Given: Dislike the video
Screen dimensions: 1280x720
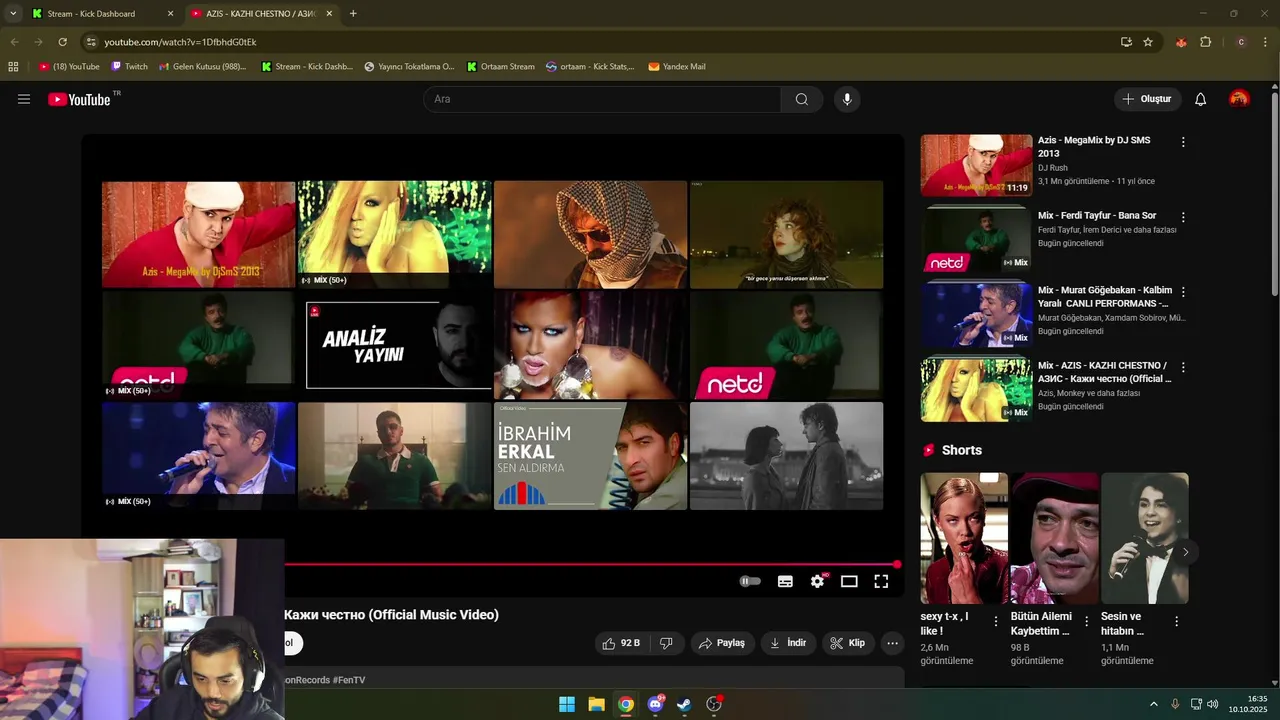Looking at the screenshot, I should (x=666, y=643).
